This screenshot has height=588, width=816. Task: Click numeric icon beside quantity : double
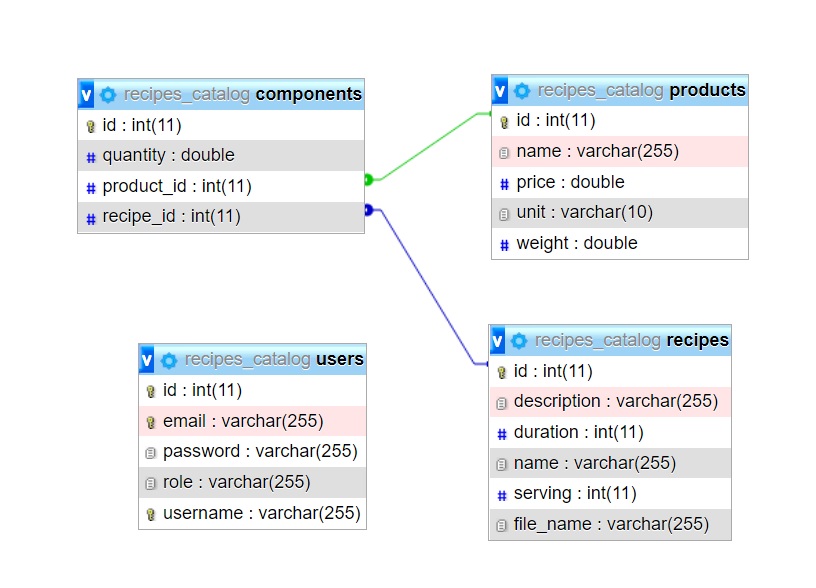click(x=91, y=157)
